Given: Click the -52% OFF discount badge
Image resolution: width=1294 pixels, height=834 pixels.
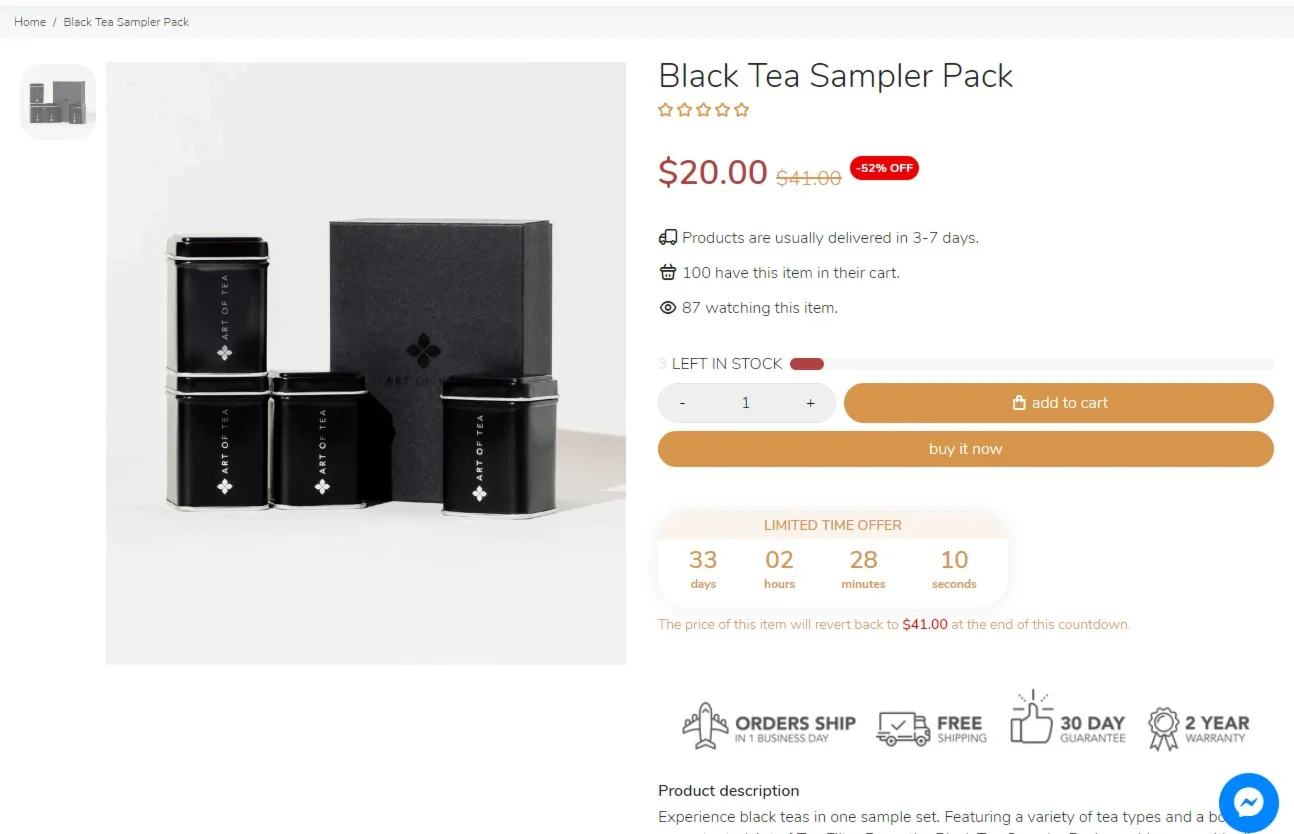Looking at the screenshot, I should click(884, 168).
